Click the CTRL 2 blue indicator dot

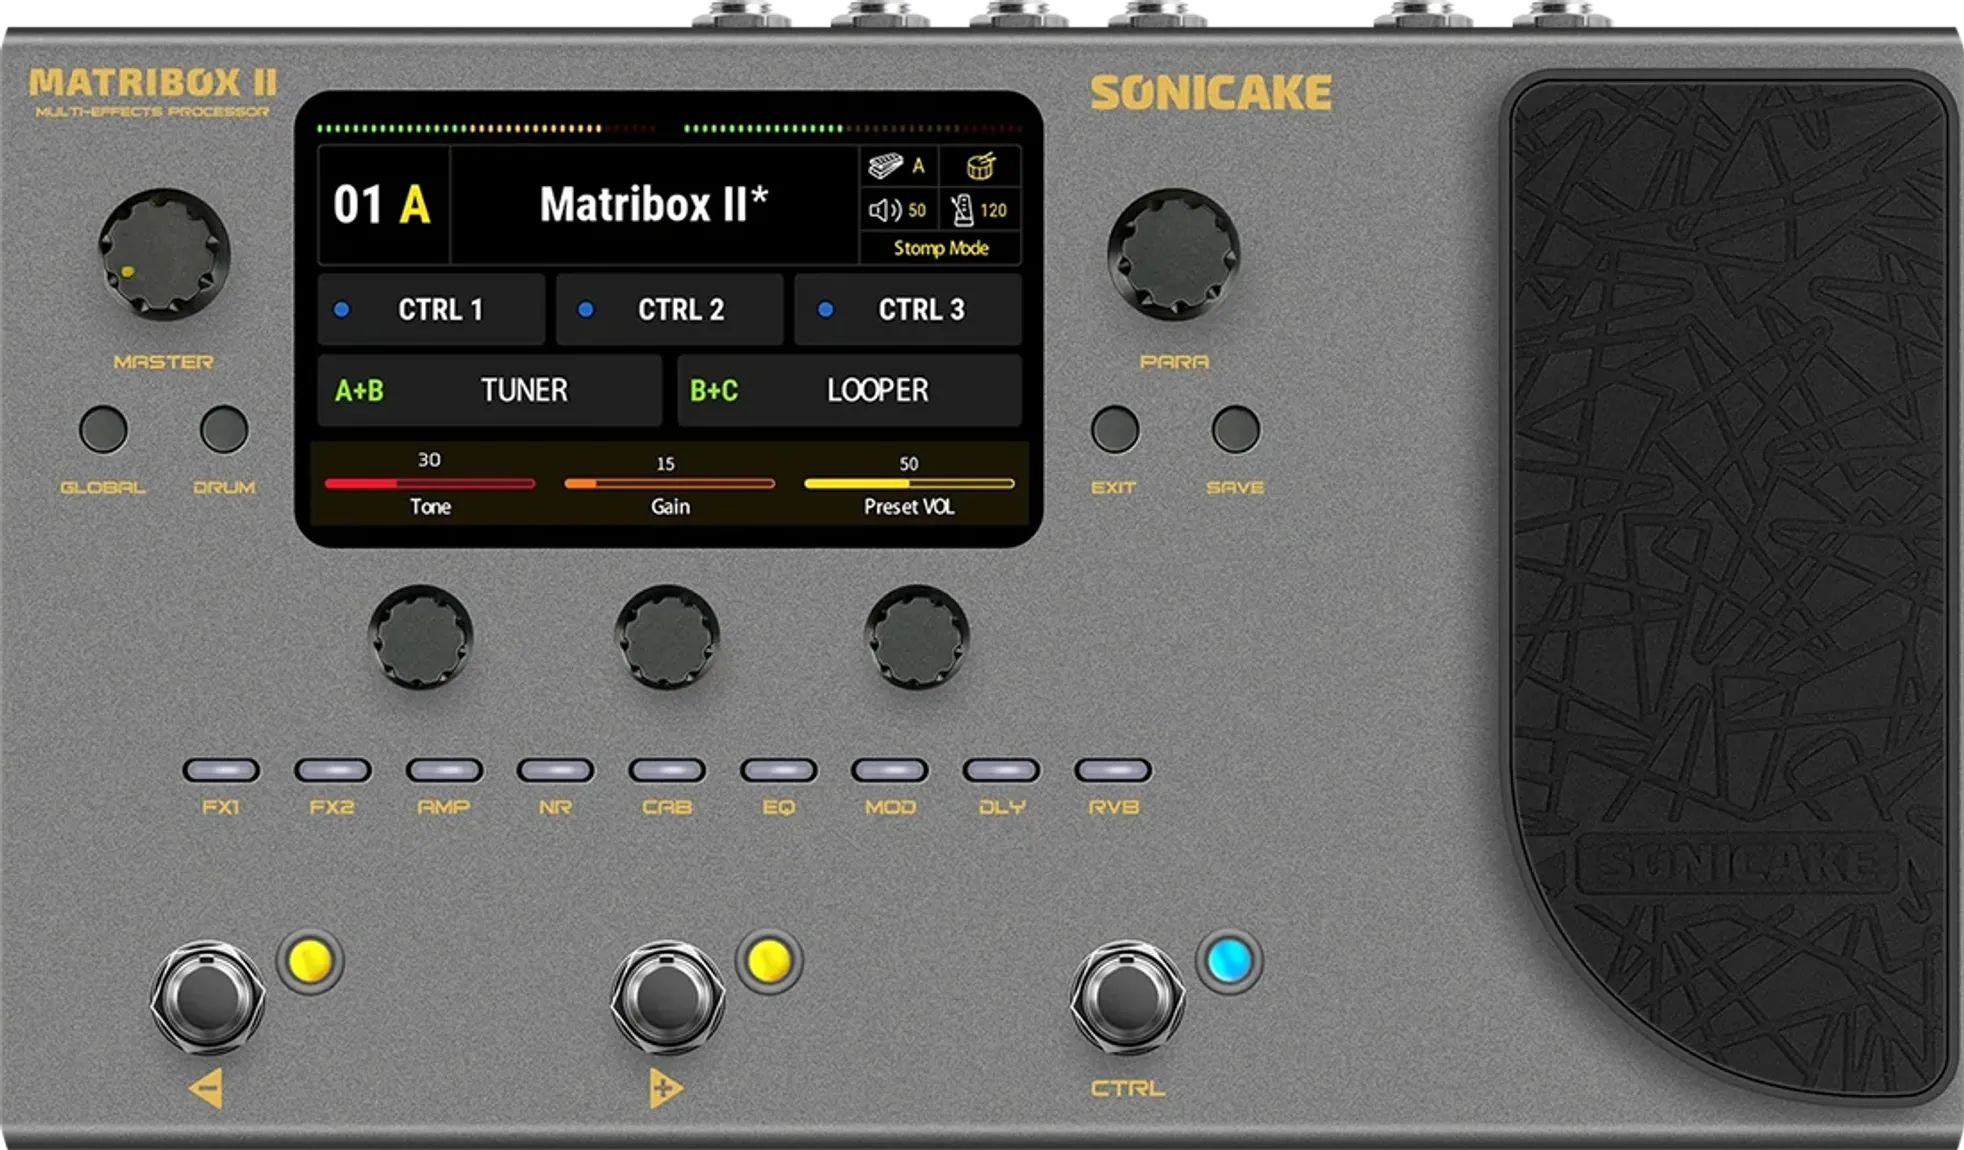click(586, 310)
